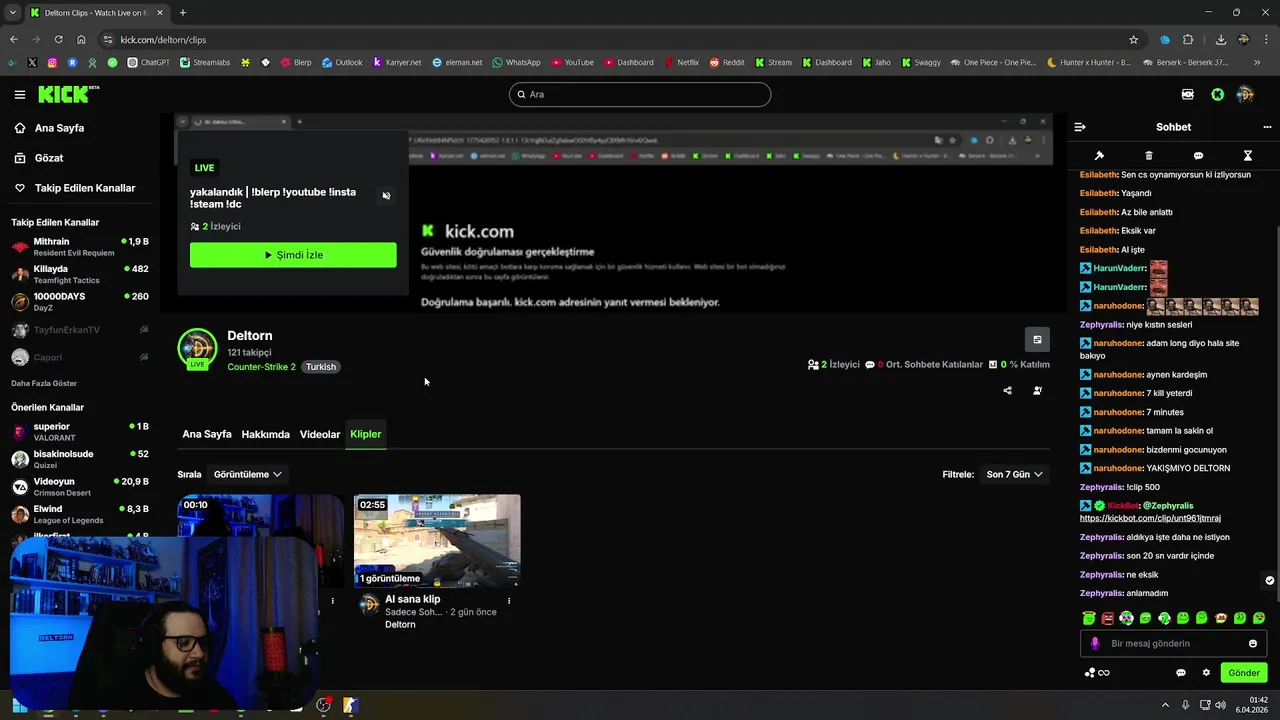
Task: Switch to Videolar channel tab
Action: (x=320, y=434)
